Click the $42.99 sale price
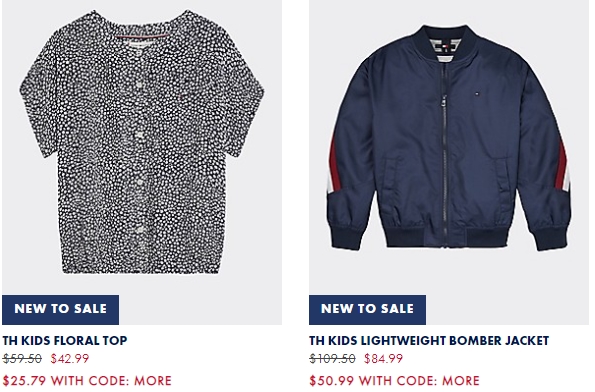 point(70,359)
